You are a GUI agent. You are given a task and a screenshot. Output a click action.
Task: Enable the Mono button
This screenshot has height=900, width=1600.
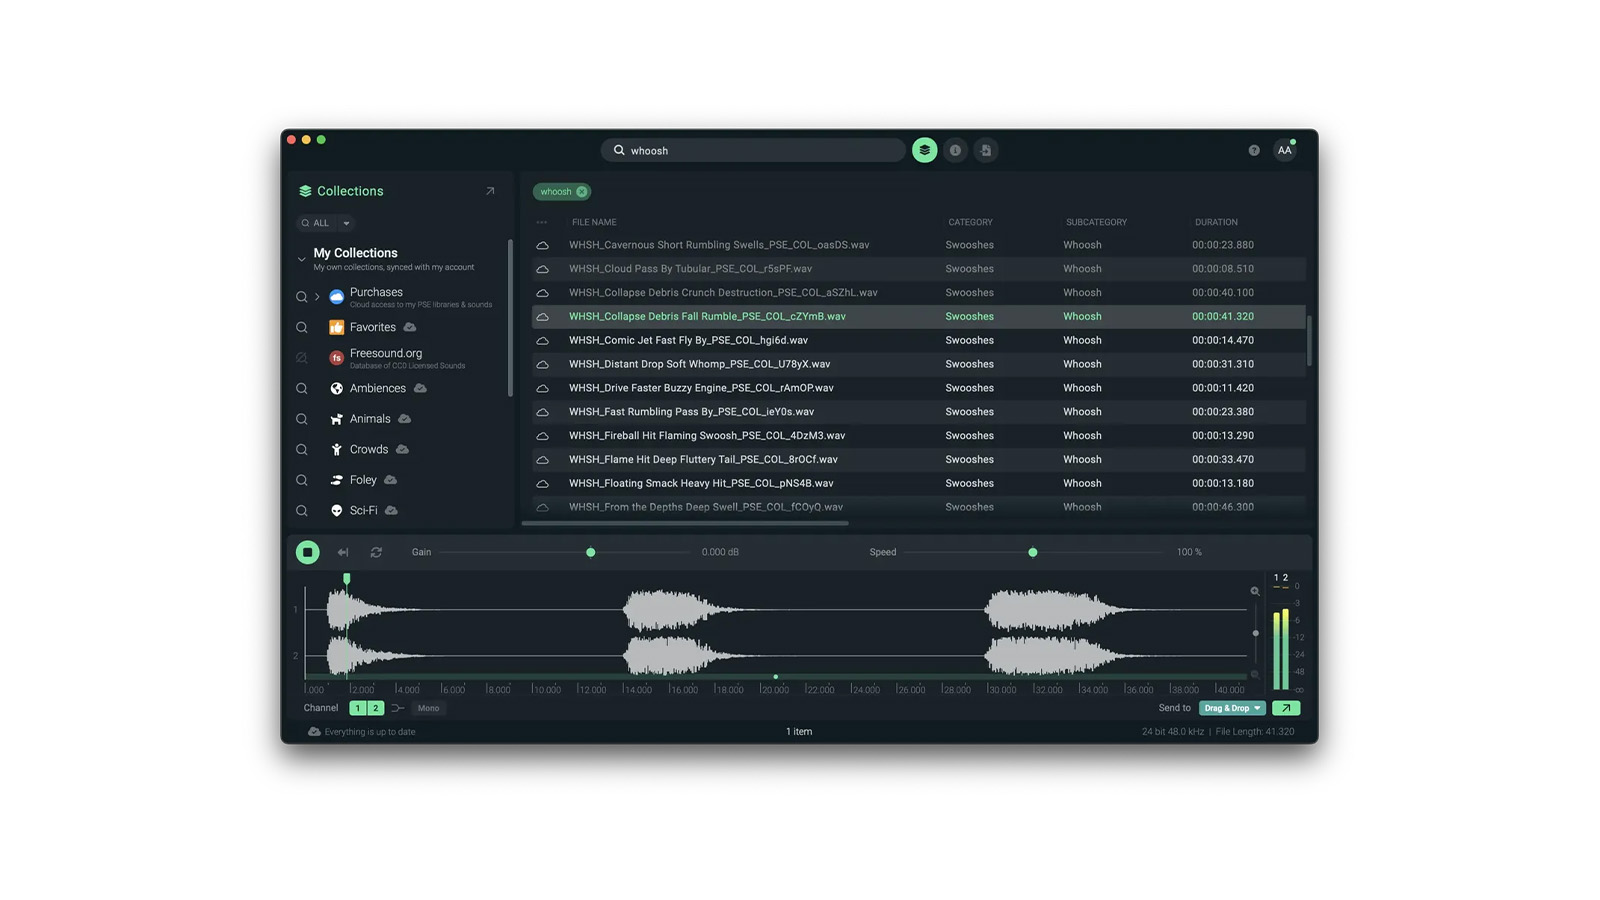tap(428, 708)
